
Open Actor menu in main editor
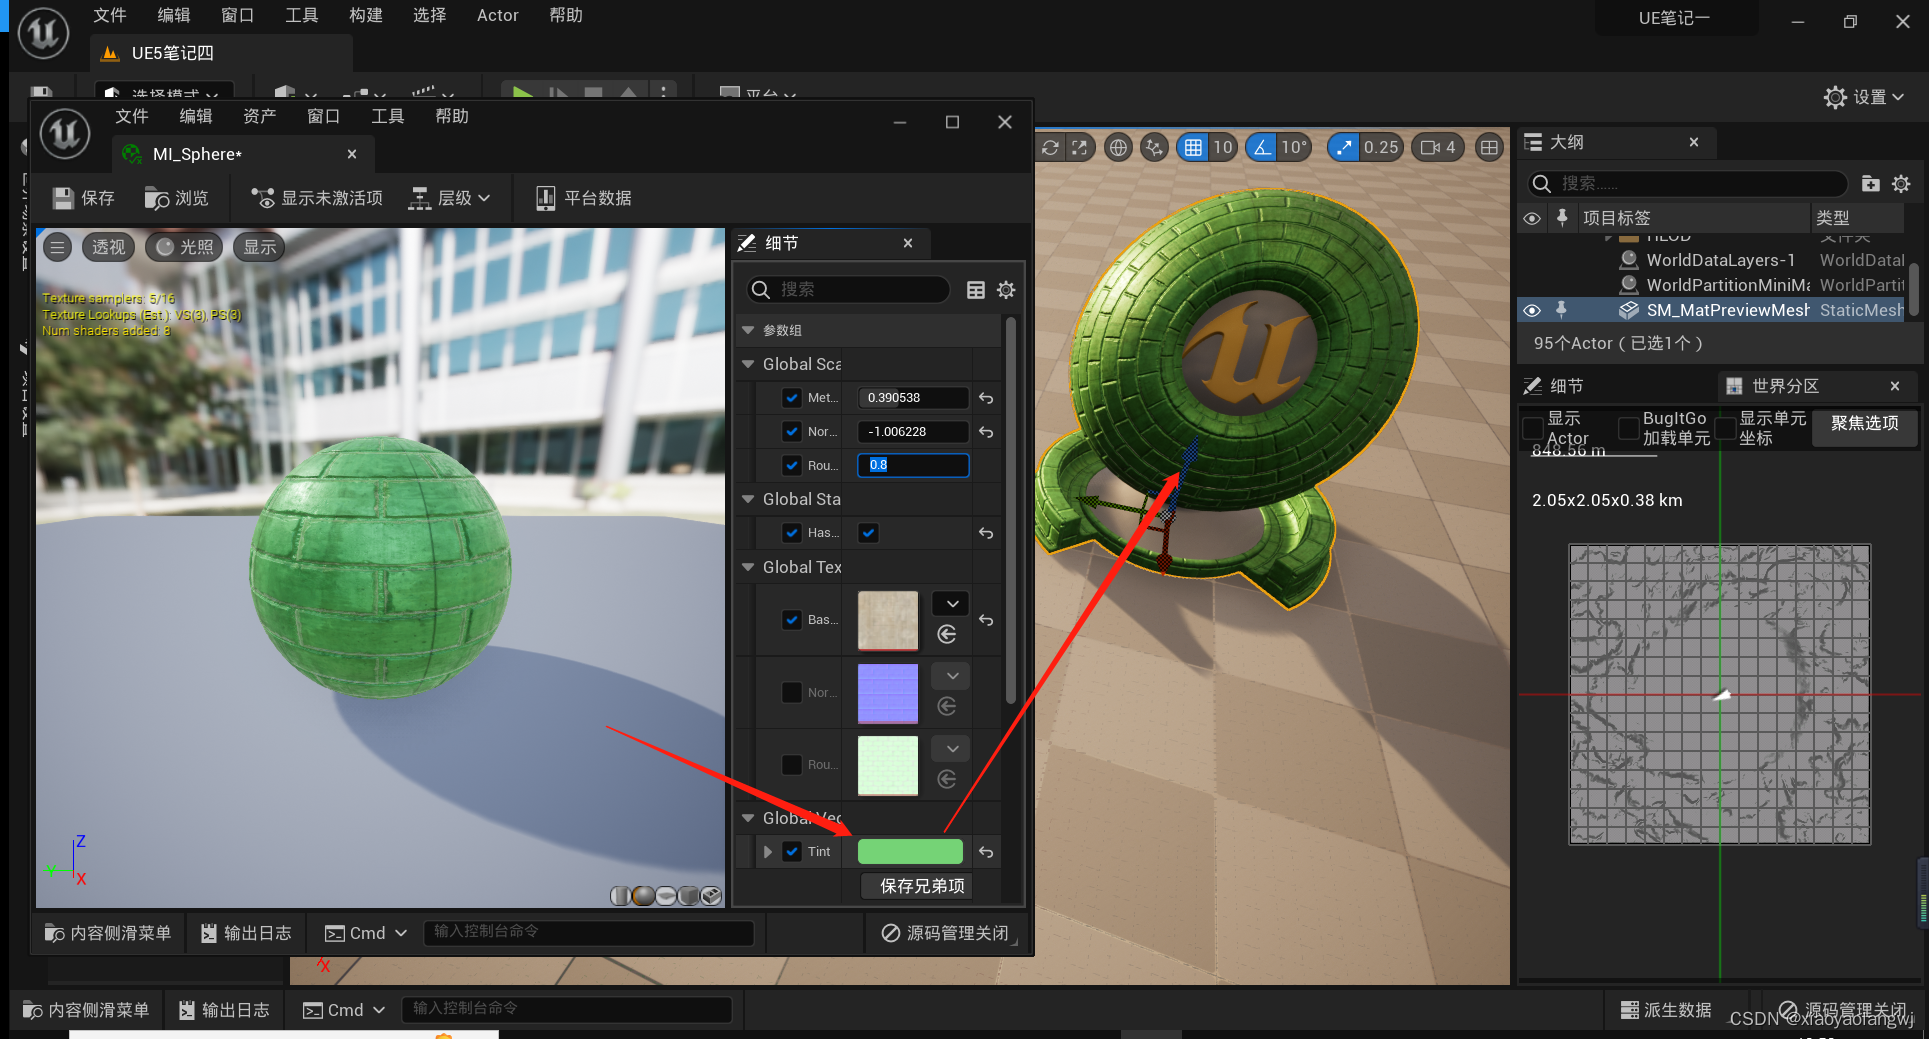[497, 15]
